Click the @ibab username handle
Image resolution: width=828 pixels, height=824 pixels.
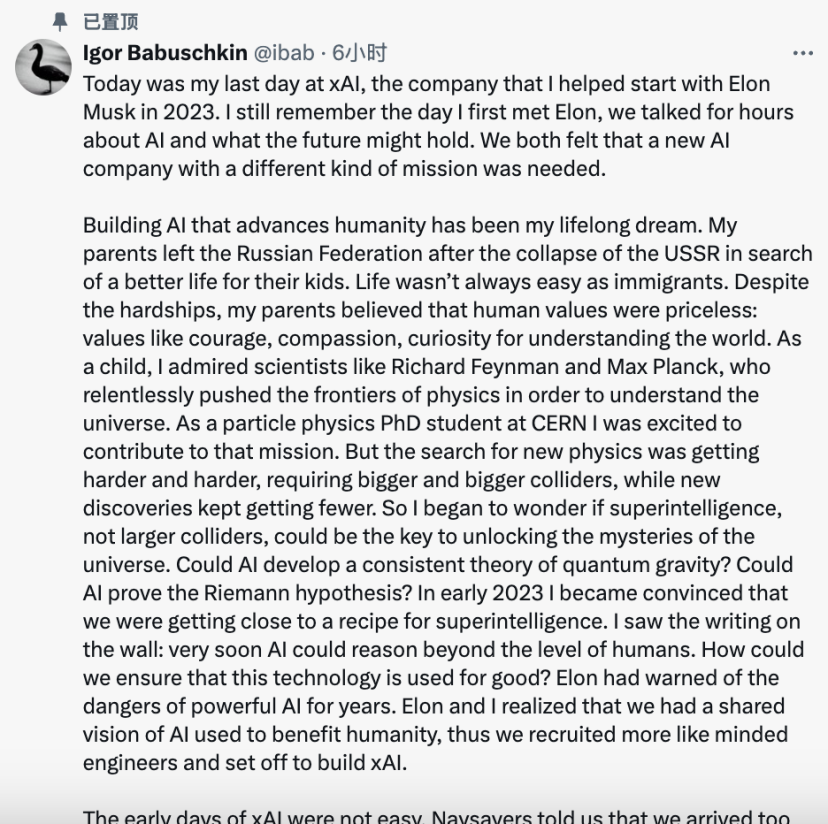288,53
